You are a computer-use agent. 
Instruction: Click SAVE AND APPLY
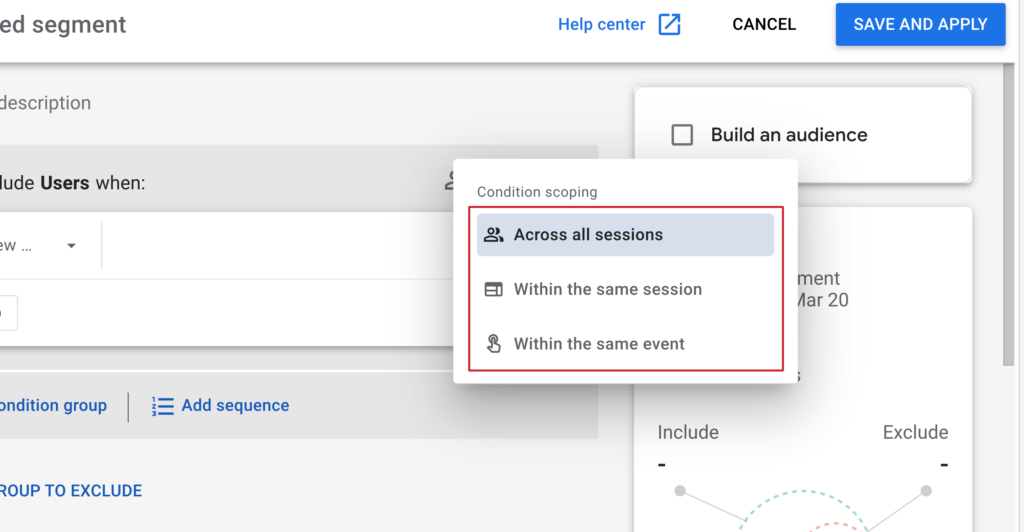click(x=920, y=25)
